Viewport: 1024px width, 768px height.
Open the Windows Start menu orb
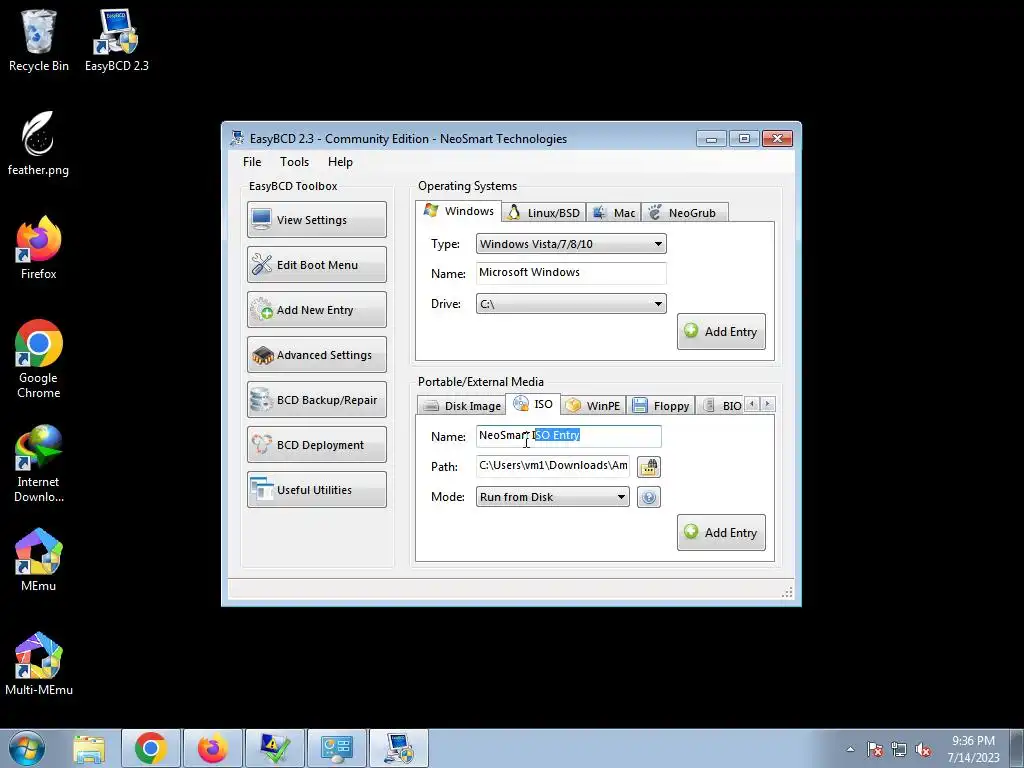27,748
